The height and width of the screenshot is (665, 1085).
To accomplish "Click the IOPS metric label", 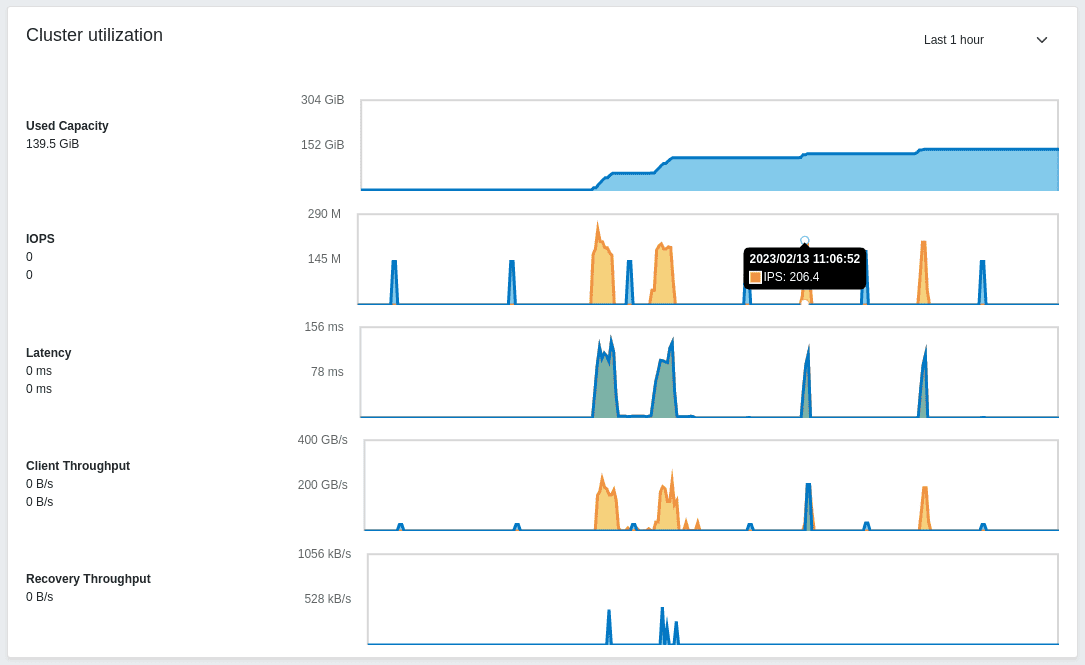I will pyautogui.click(x=40, y=239).
